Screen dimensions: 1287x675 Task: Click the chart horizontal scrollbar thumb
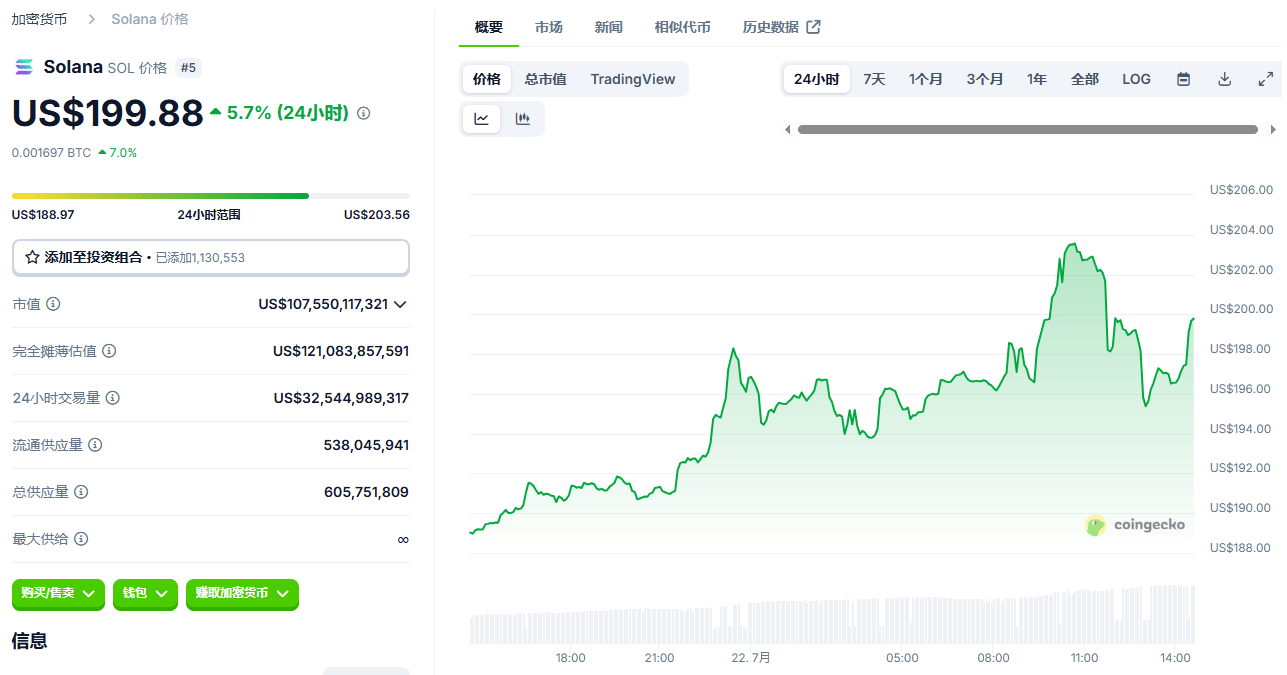[1028, 129]
